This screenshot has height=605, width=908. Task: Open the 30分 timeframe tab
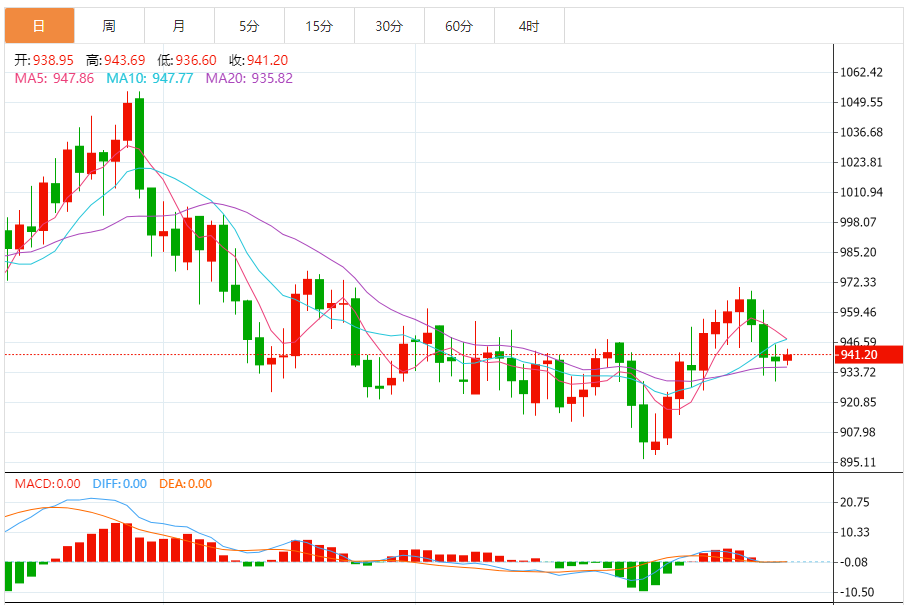point(389,26)
